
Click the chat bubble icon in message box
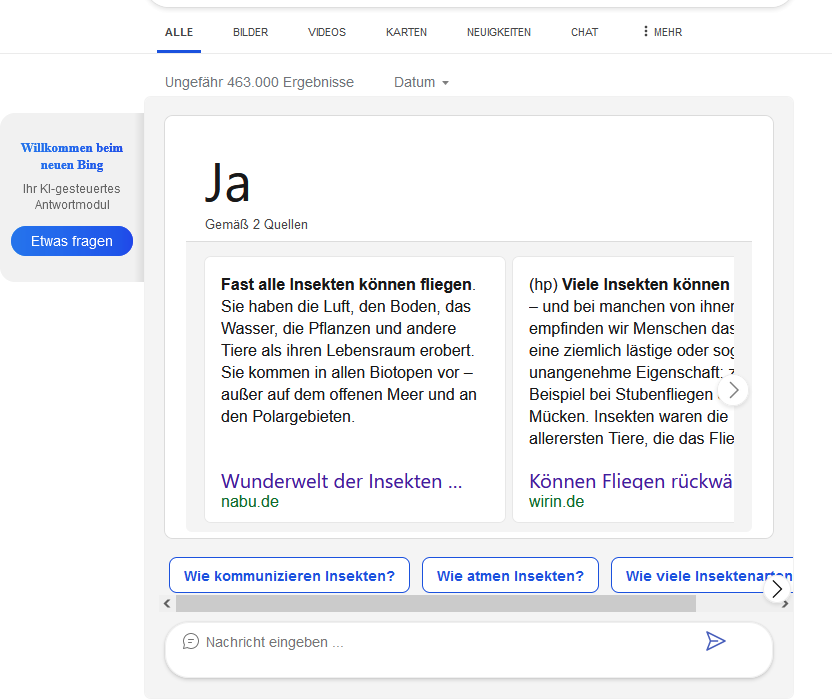(x=191, y=642)
